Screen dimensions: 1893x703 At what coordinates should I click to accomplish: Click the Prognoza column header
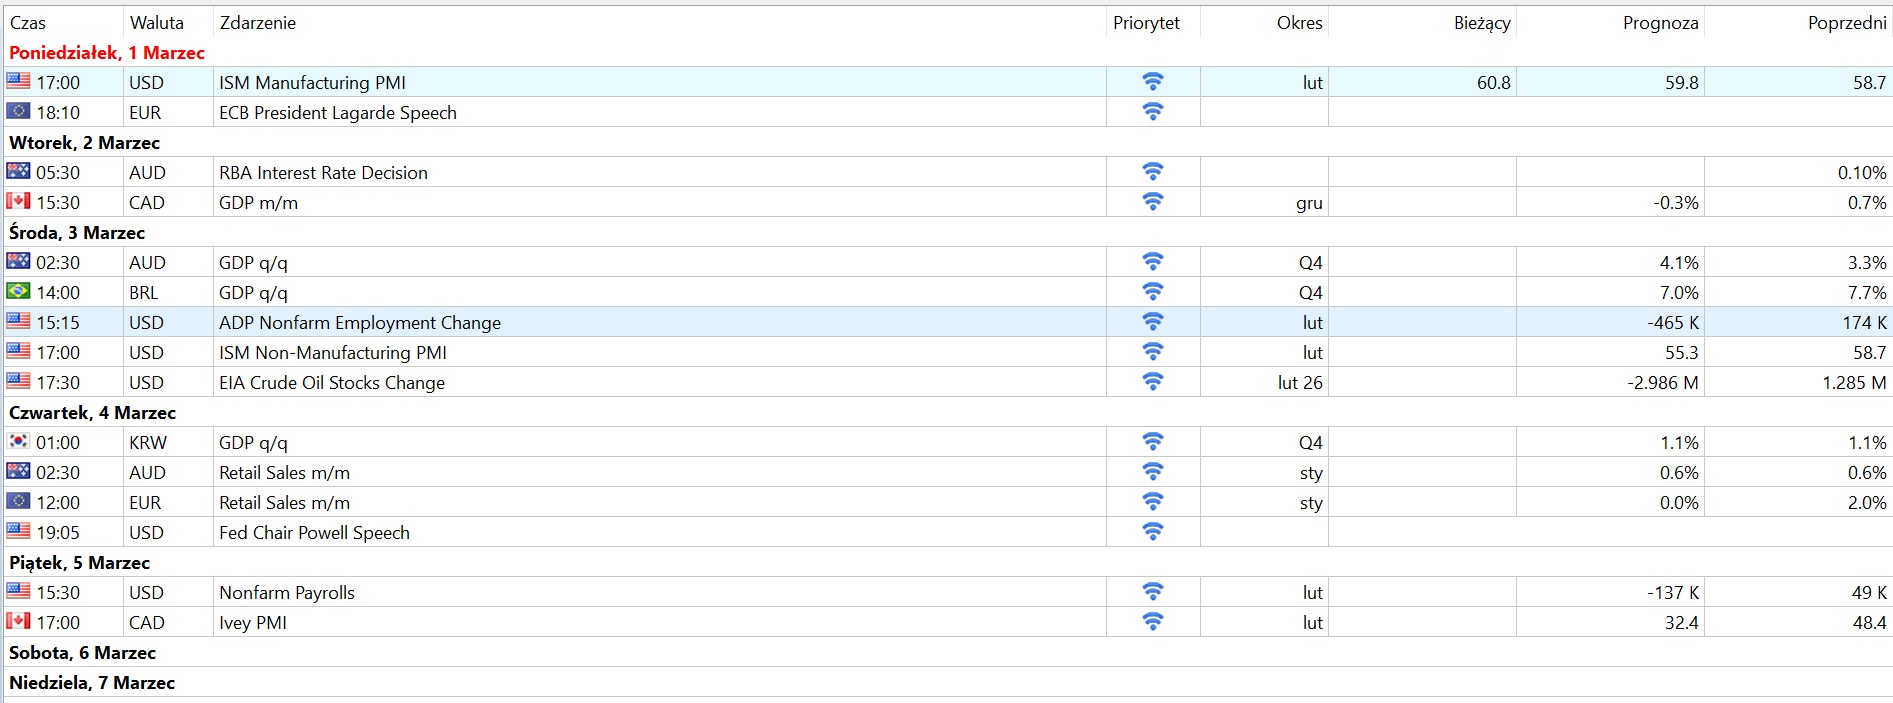click(x=1660, y=22)
